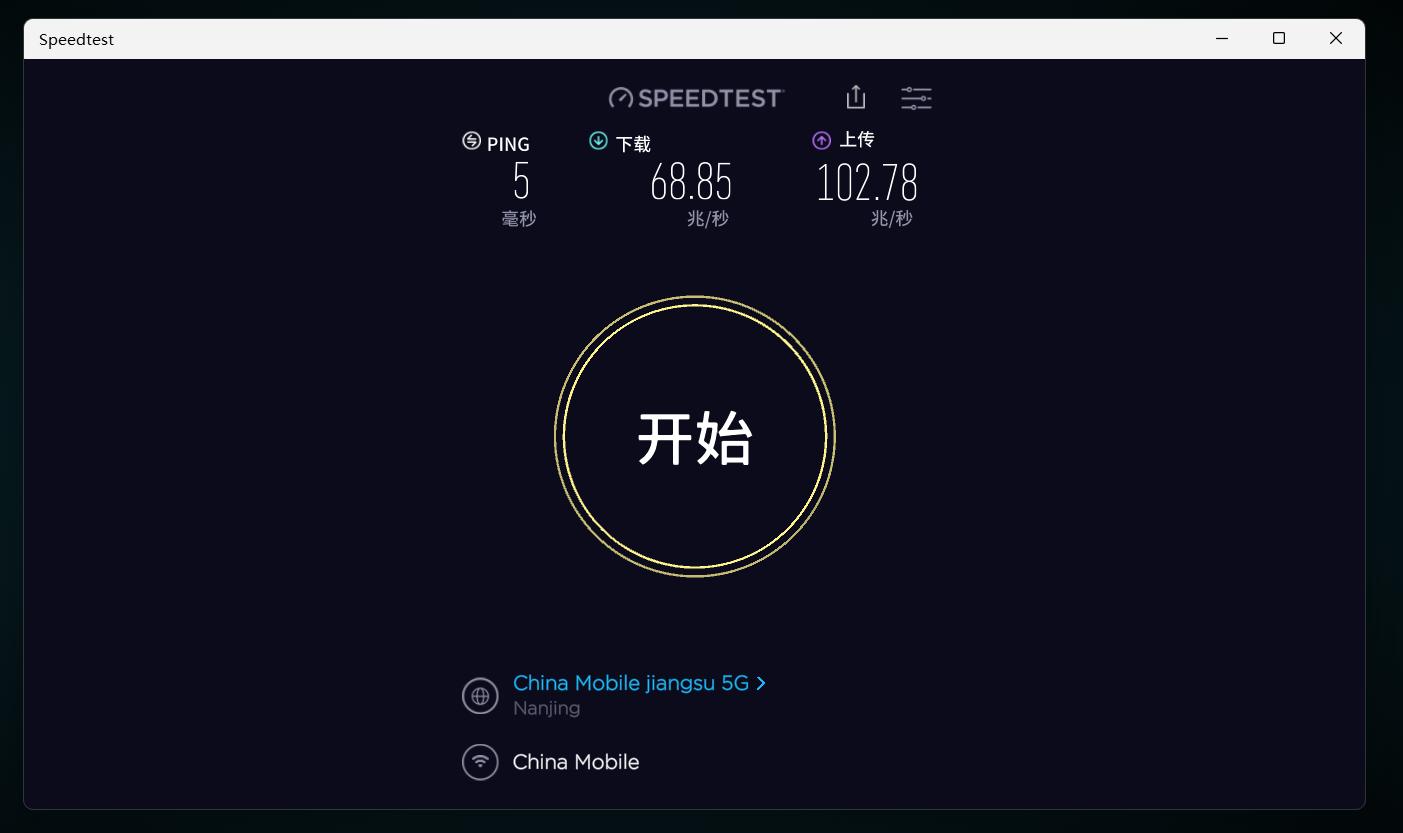
Task: Click the Wi-Fi connection icon
Action: click(x=480, y=761)
